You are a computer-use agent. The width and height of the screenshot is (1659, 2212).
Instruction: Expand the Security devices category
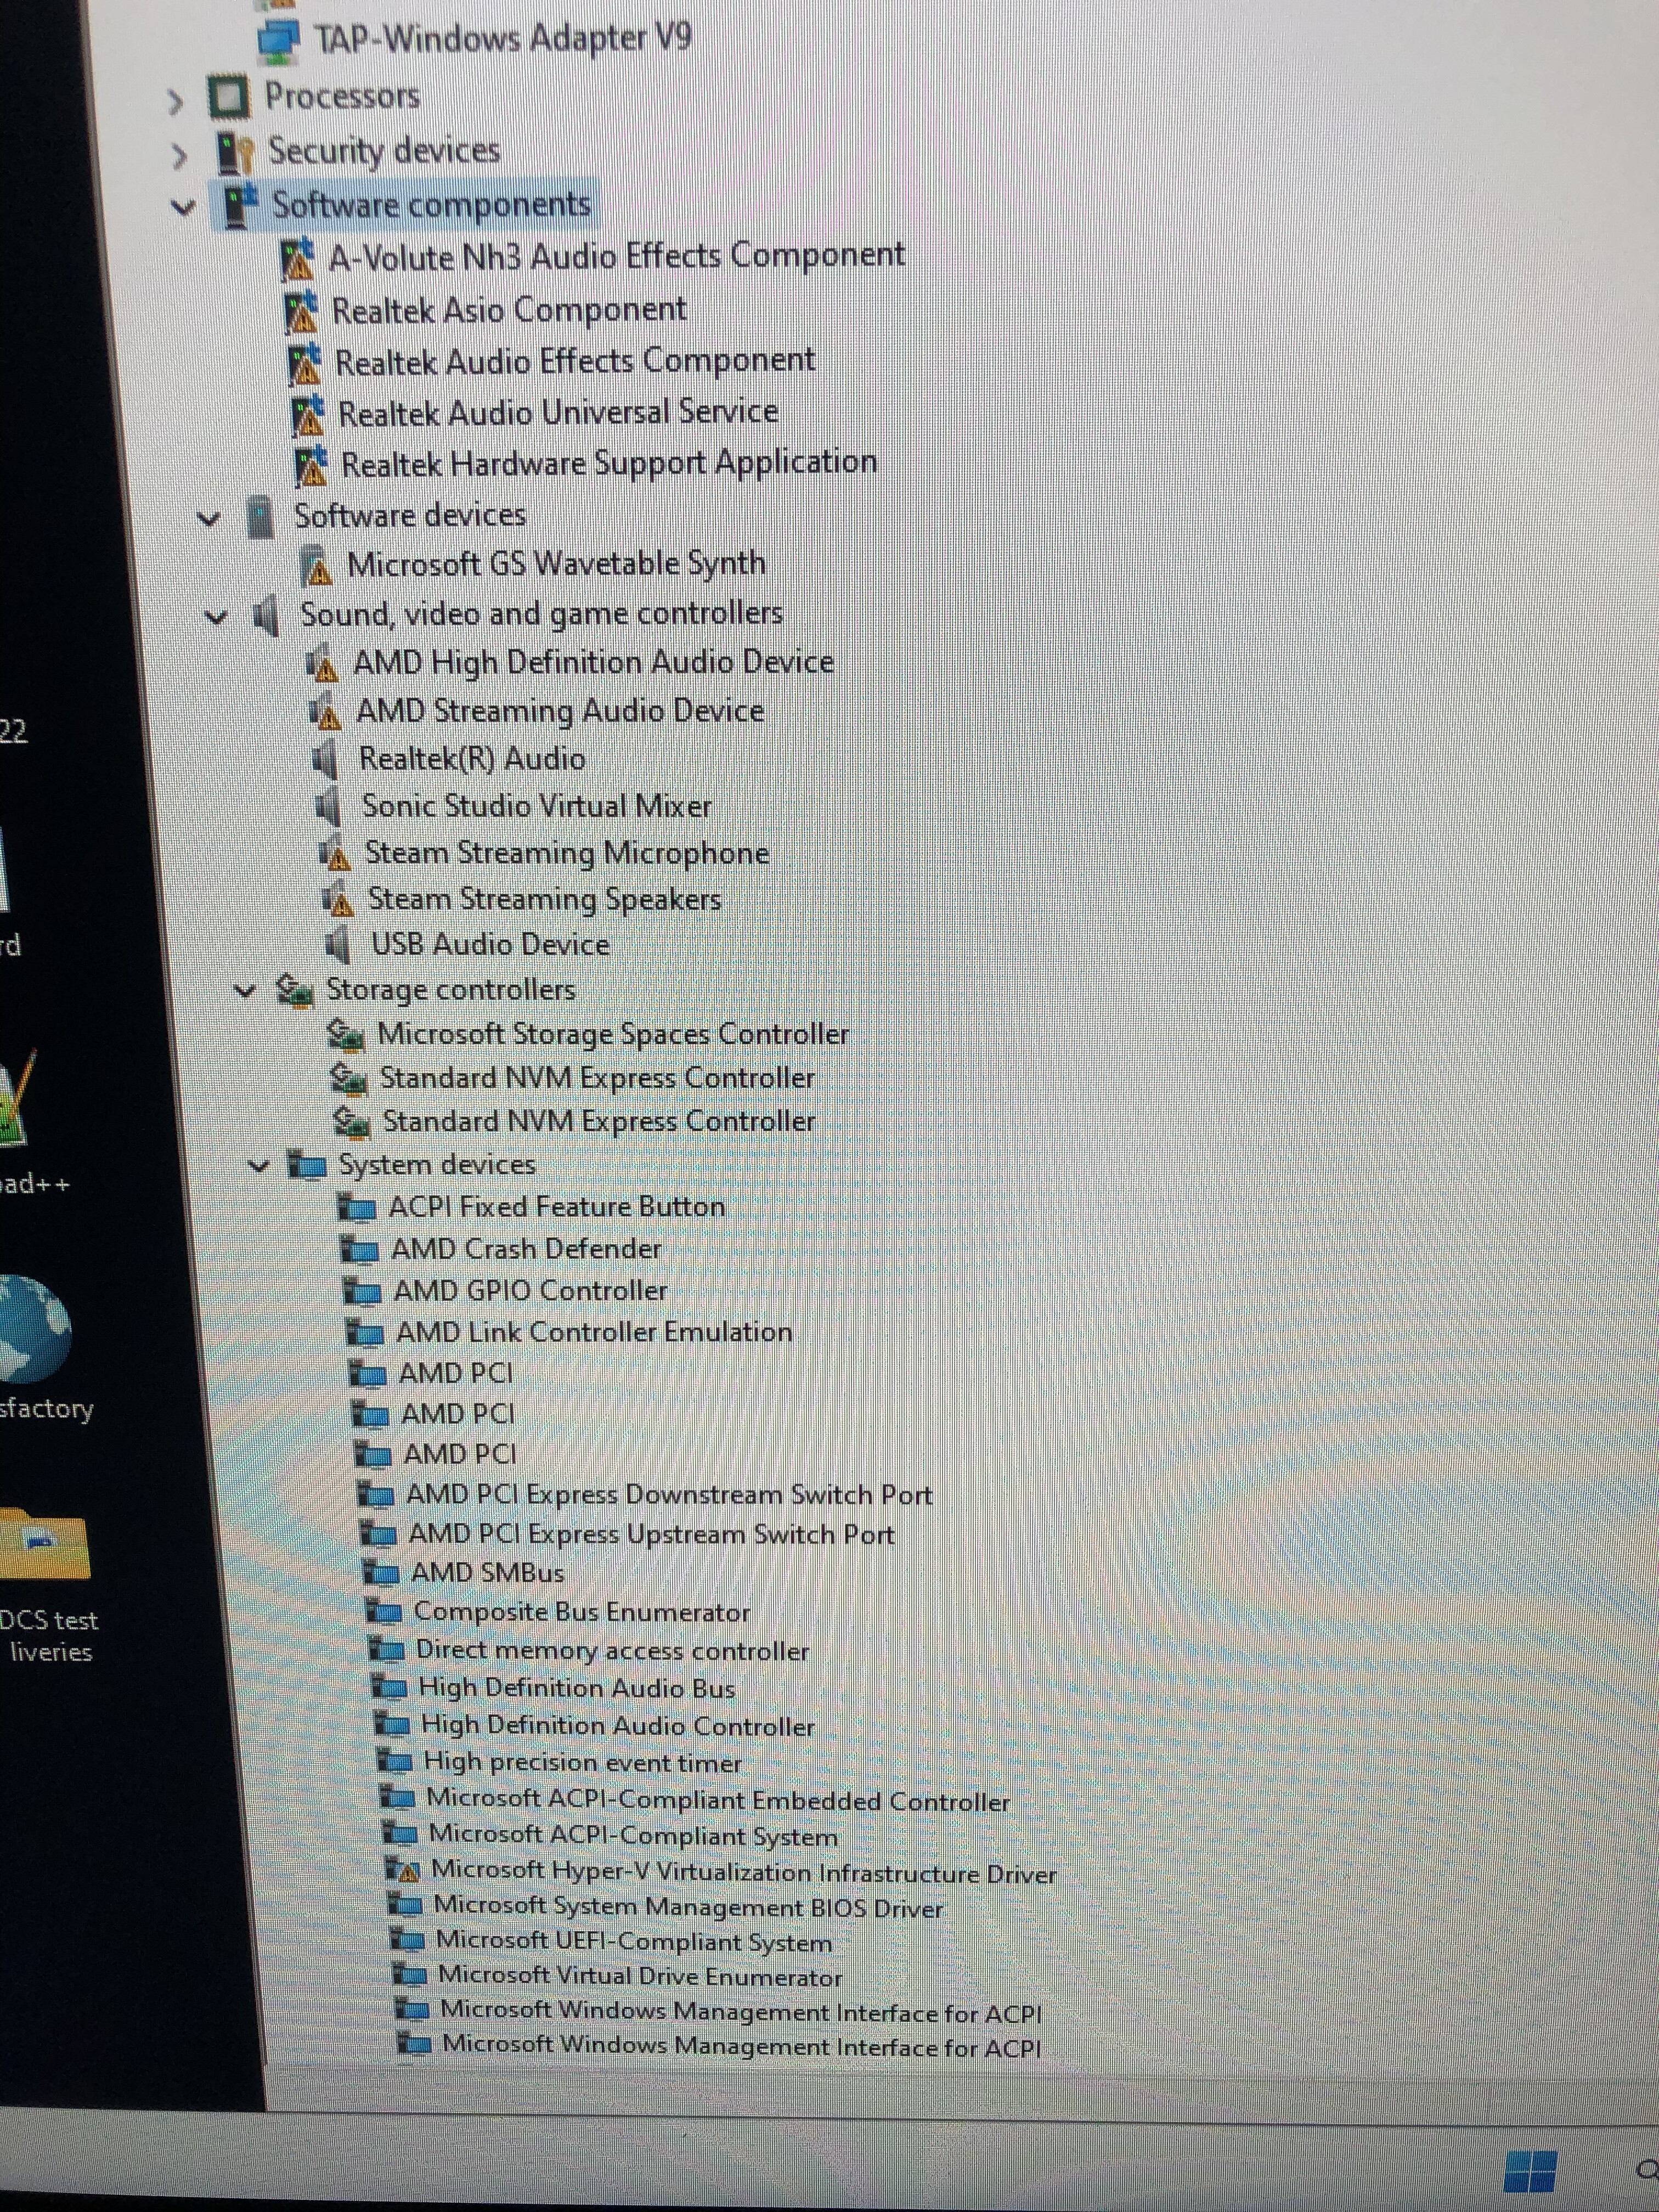click(180, 156)
